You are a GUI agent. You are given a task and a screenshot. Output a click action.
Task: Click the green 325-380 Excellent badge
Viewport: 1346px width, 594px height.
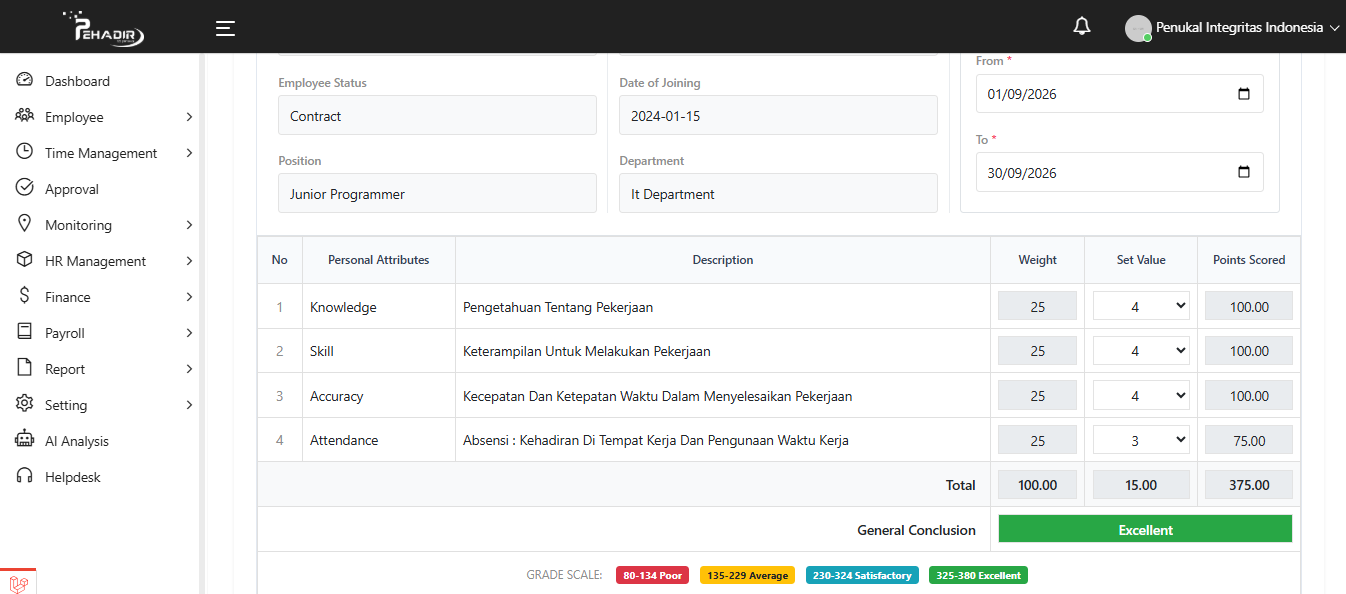978,575
